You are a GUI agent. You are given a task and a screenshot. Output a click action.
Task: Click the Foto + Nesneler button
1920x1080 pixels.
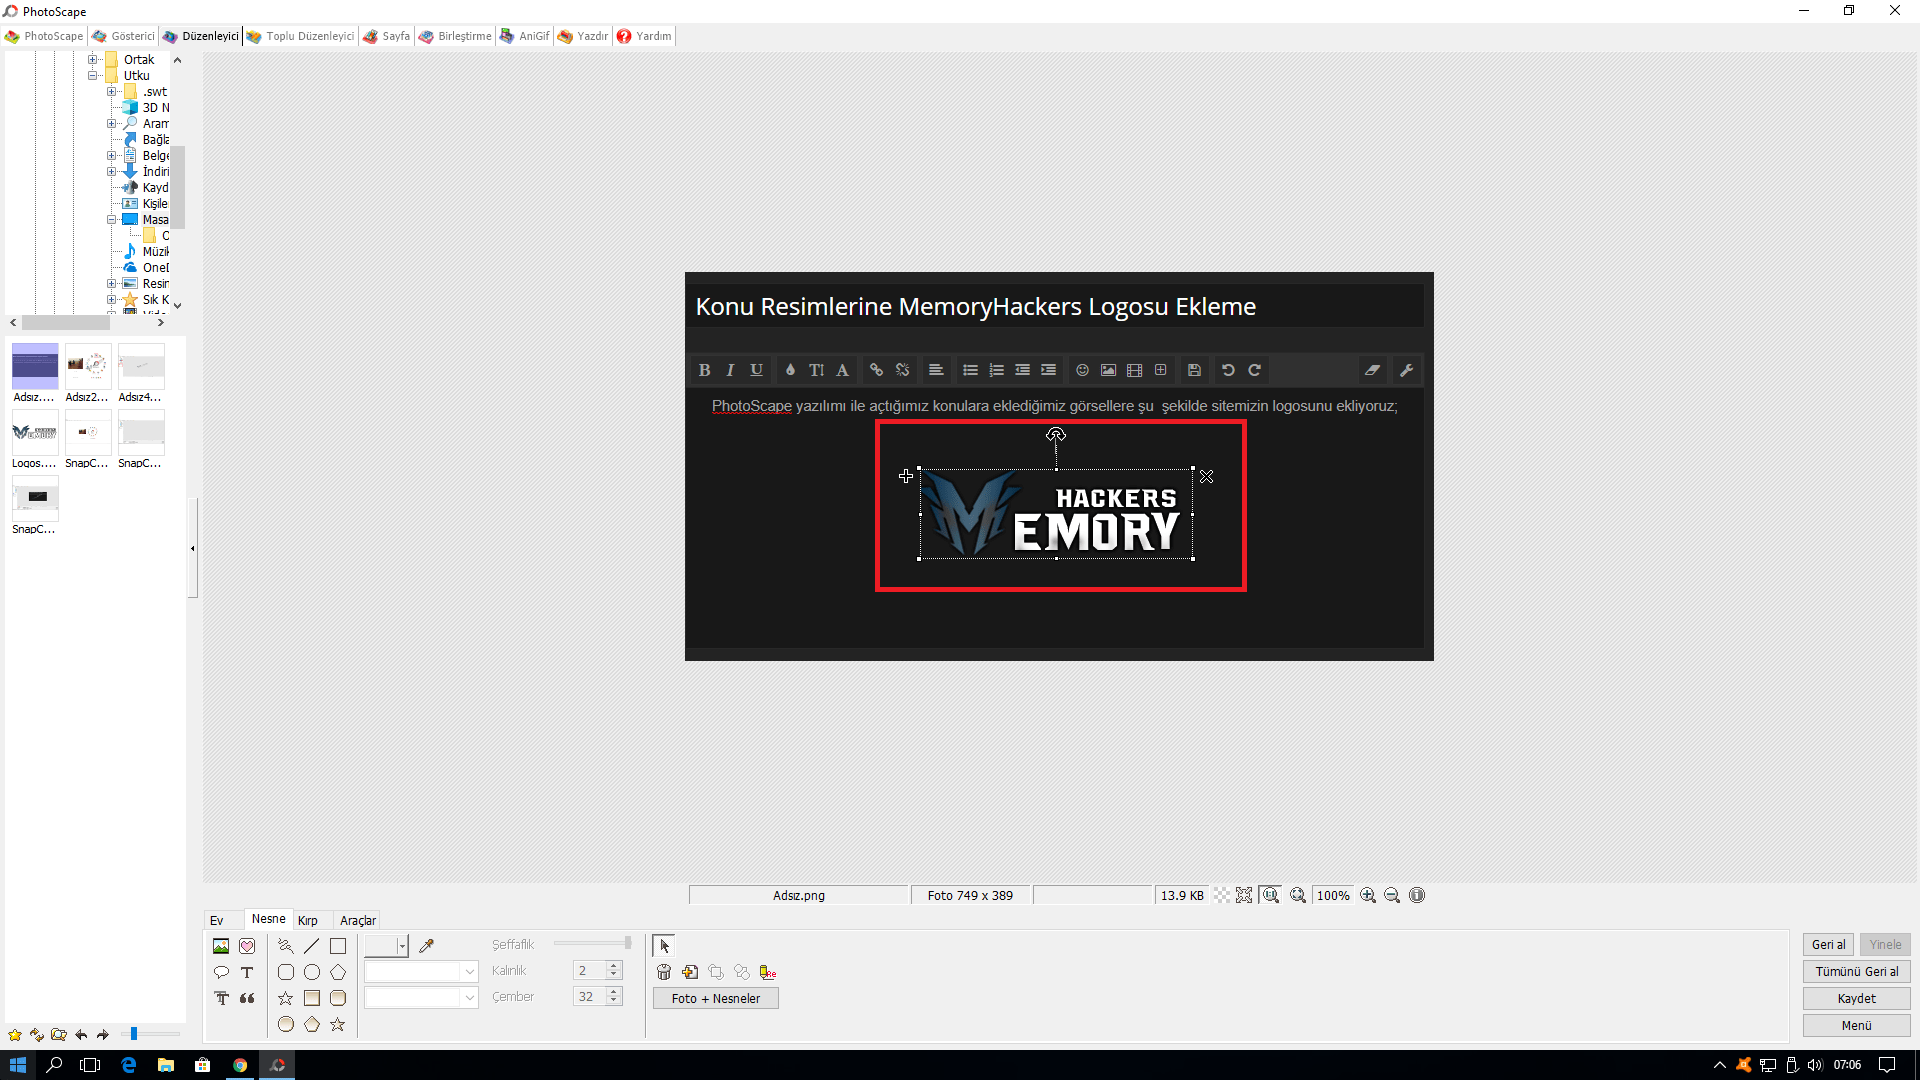(716, 999)
